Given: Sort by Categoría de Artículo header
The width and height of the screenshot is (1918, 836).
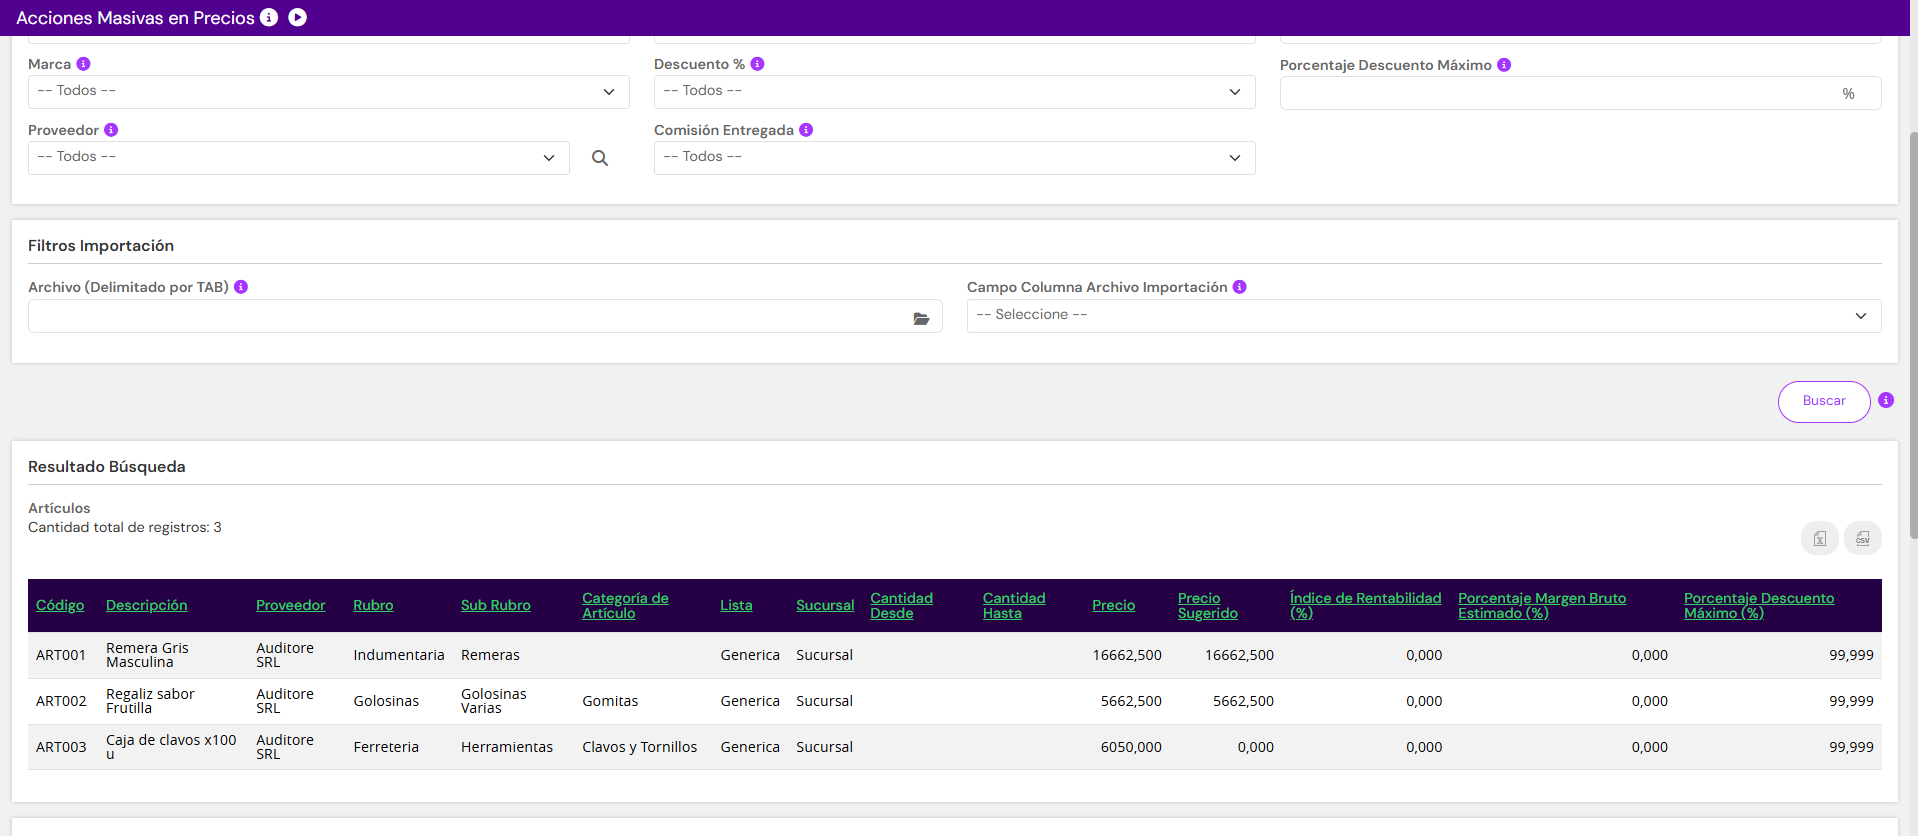Looking at the screenshot, I should 626,605.
